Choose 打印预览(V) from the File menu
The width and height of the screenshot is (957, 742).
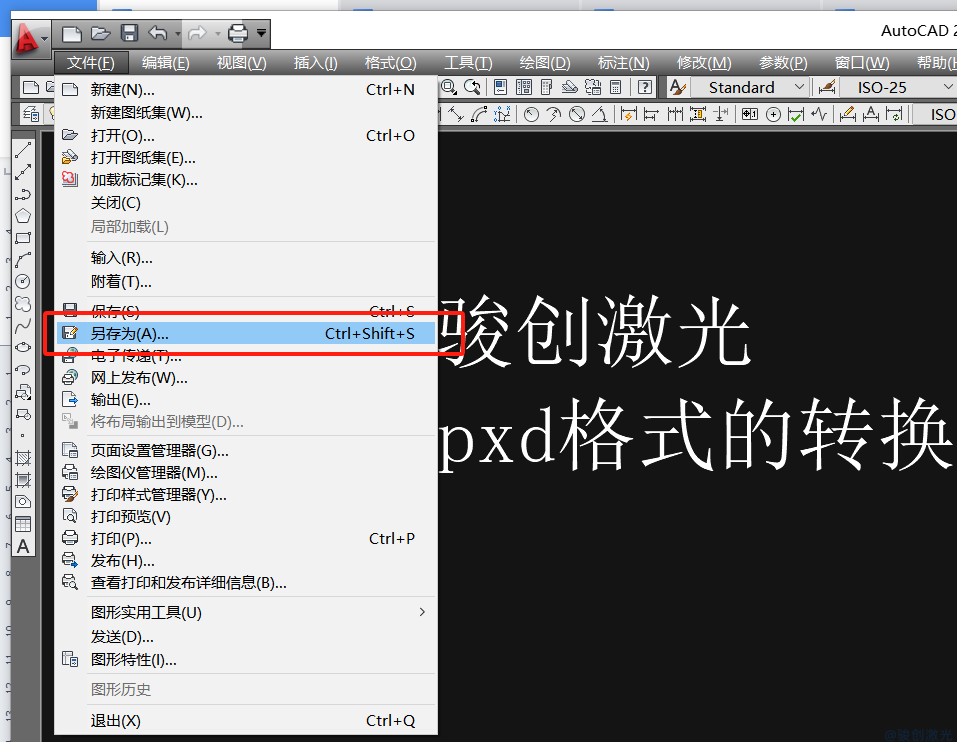click(x=246, y=517)
